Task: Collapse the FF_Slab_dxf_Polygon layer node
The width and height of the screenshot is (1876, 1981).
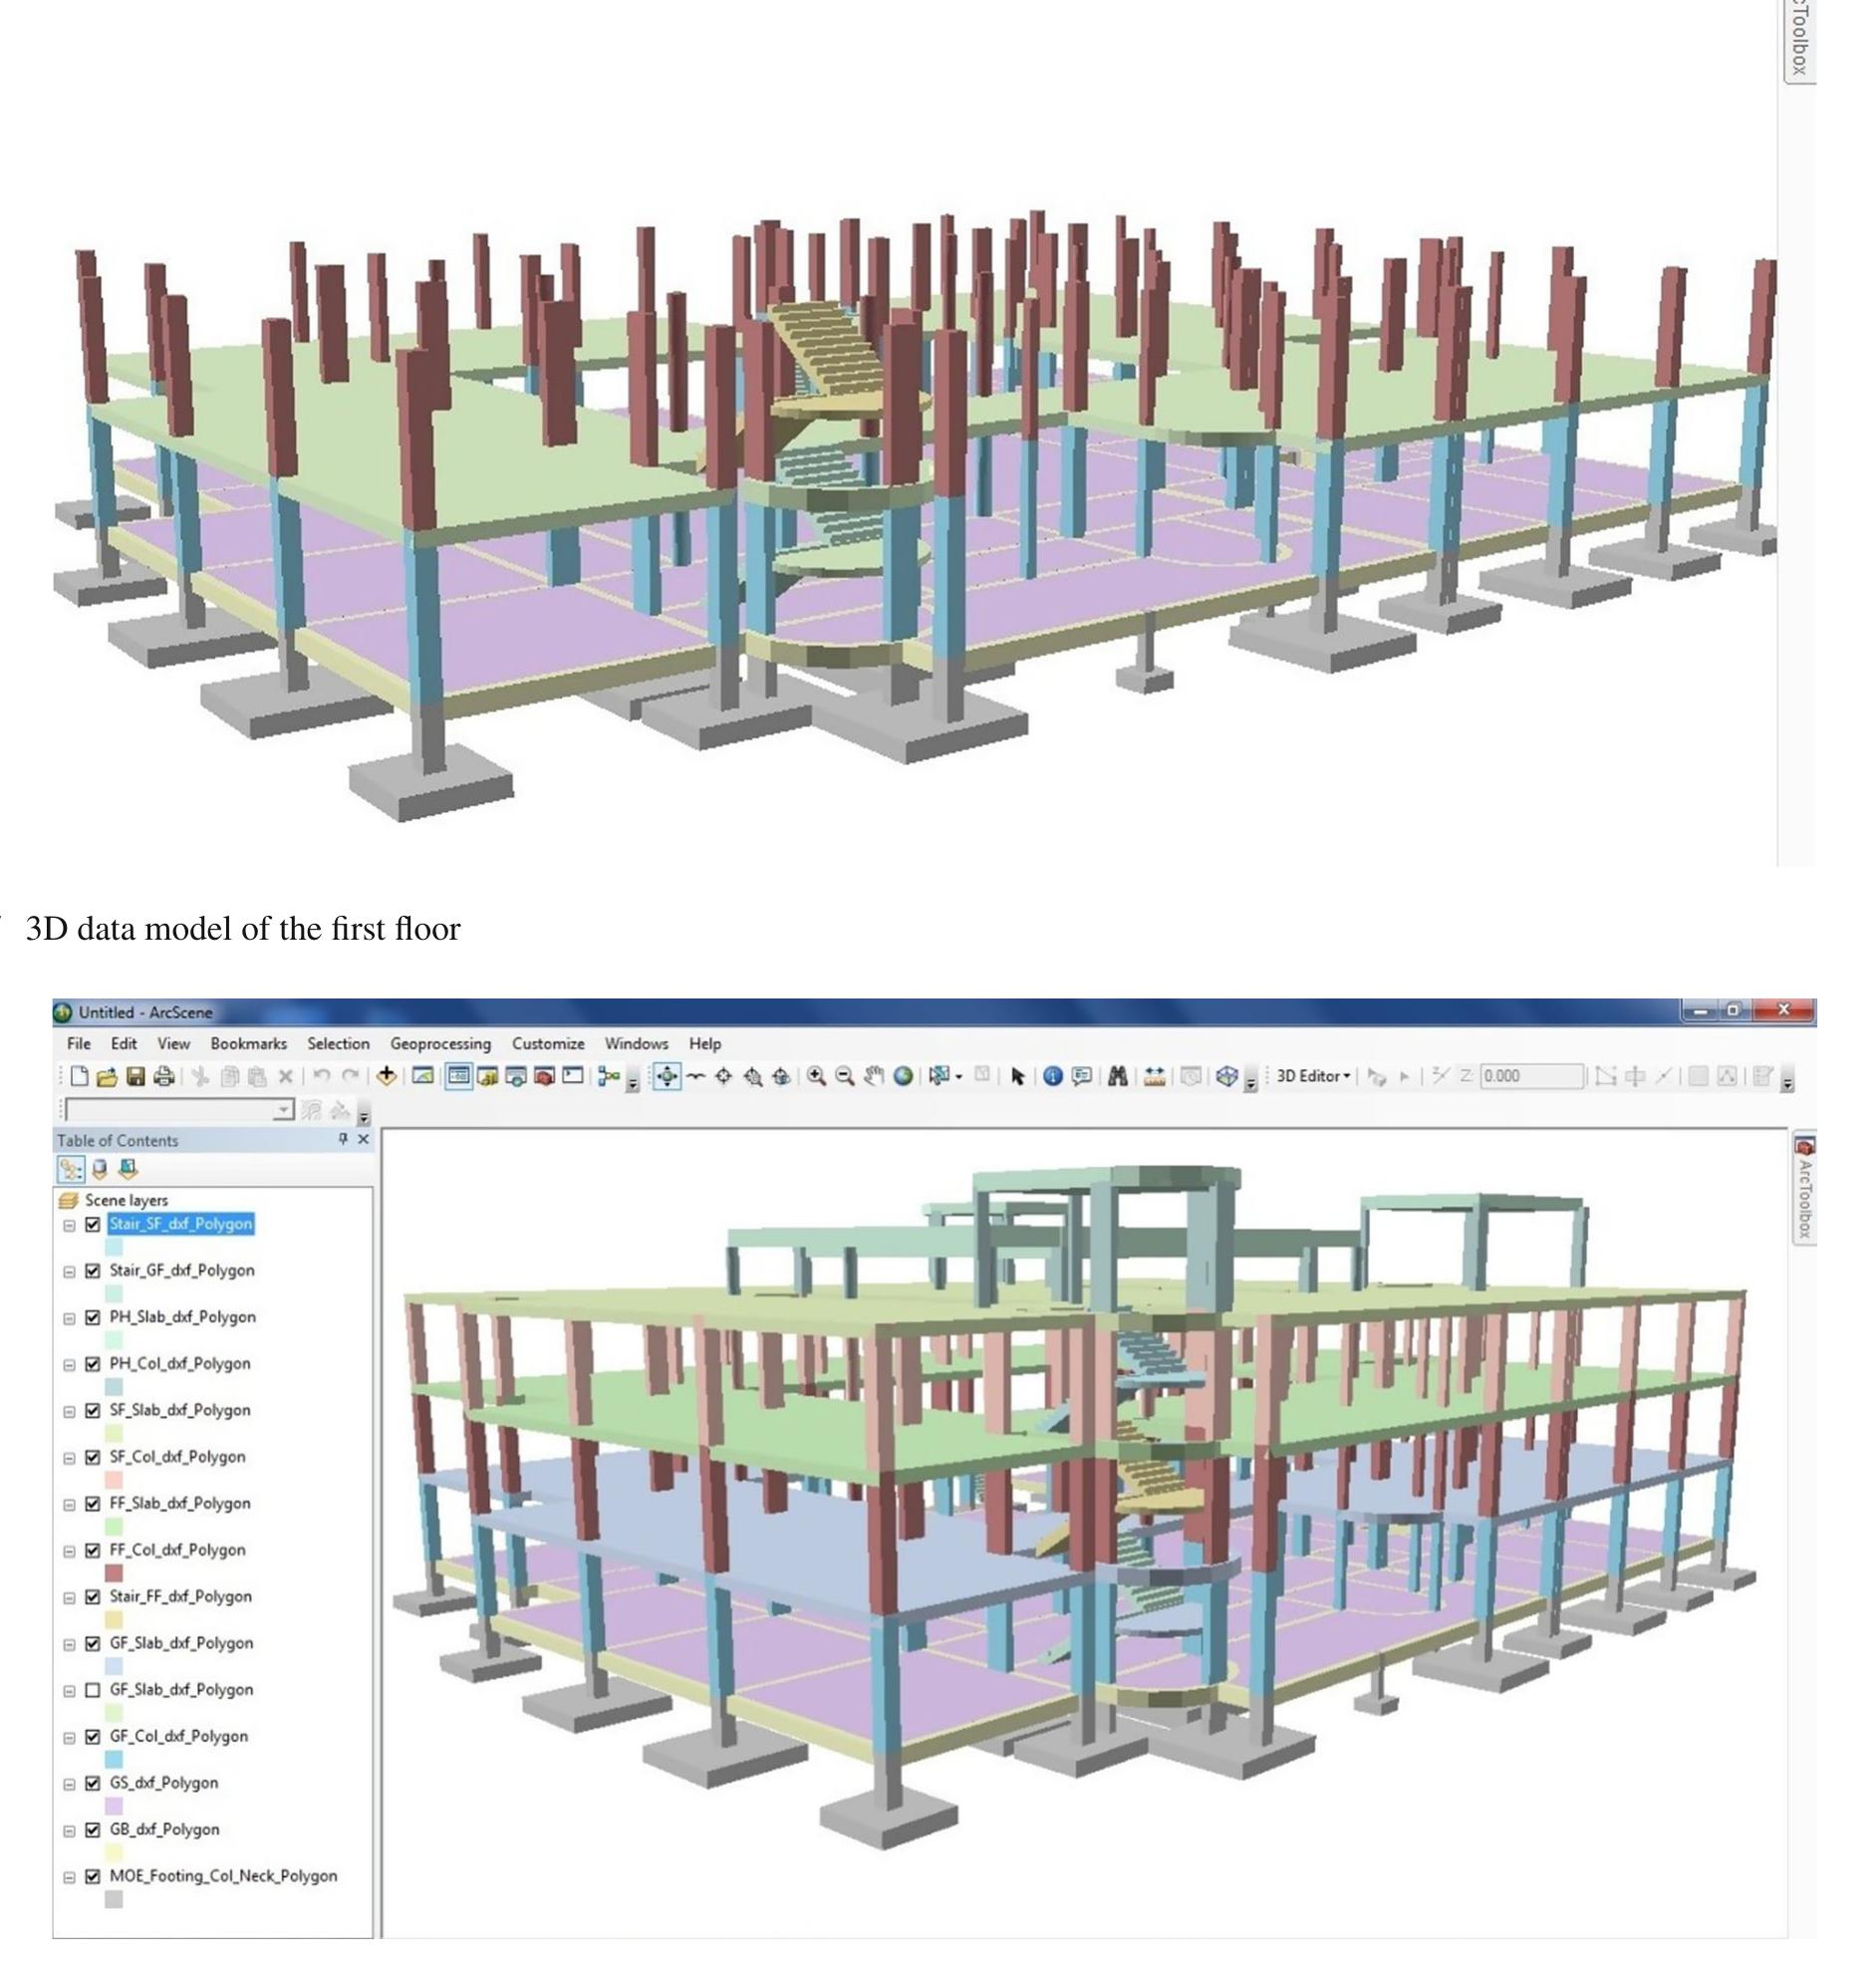Action: [69, 1504]
